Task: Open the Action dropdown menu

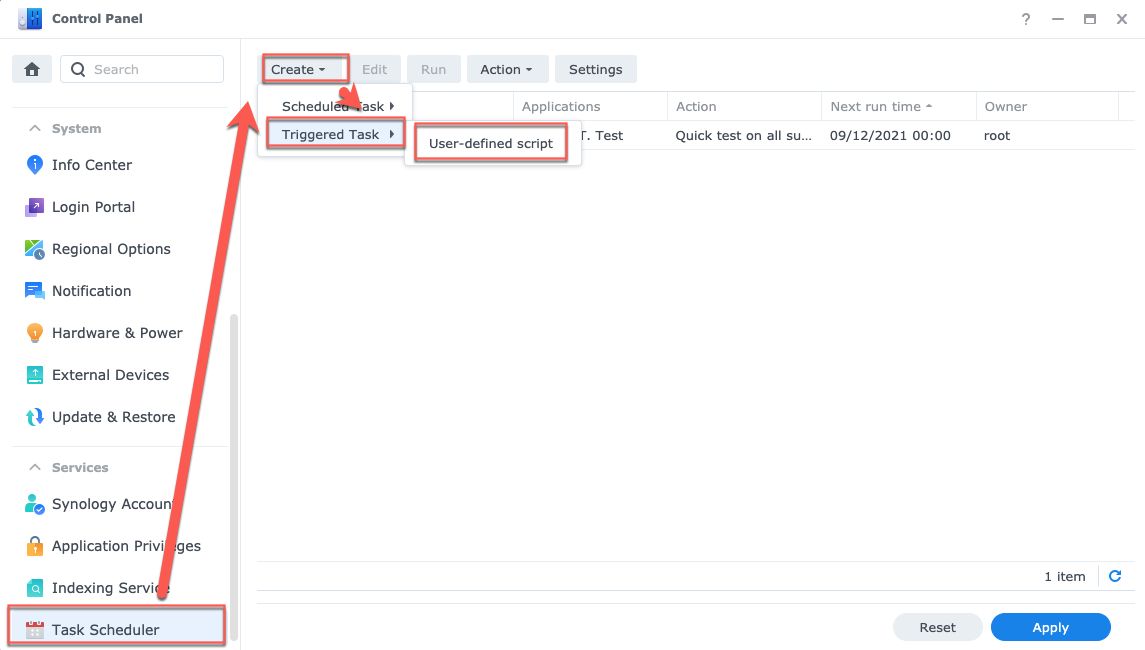Action: [x=507, y=69]
